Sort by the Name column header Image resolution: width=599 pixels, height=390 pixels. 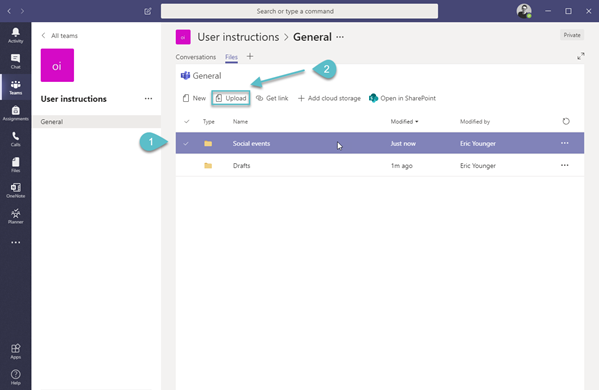click(240, 121)
